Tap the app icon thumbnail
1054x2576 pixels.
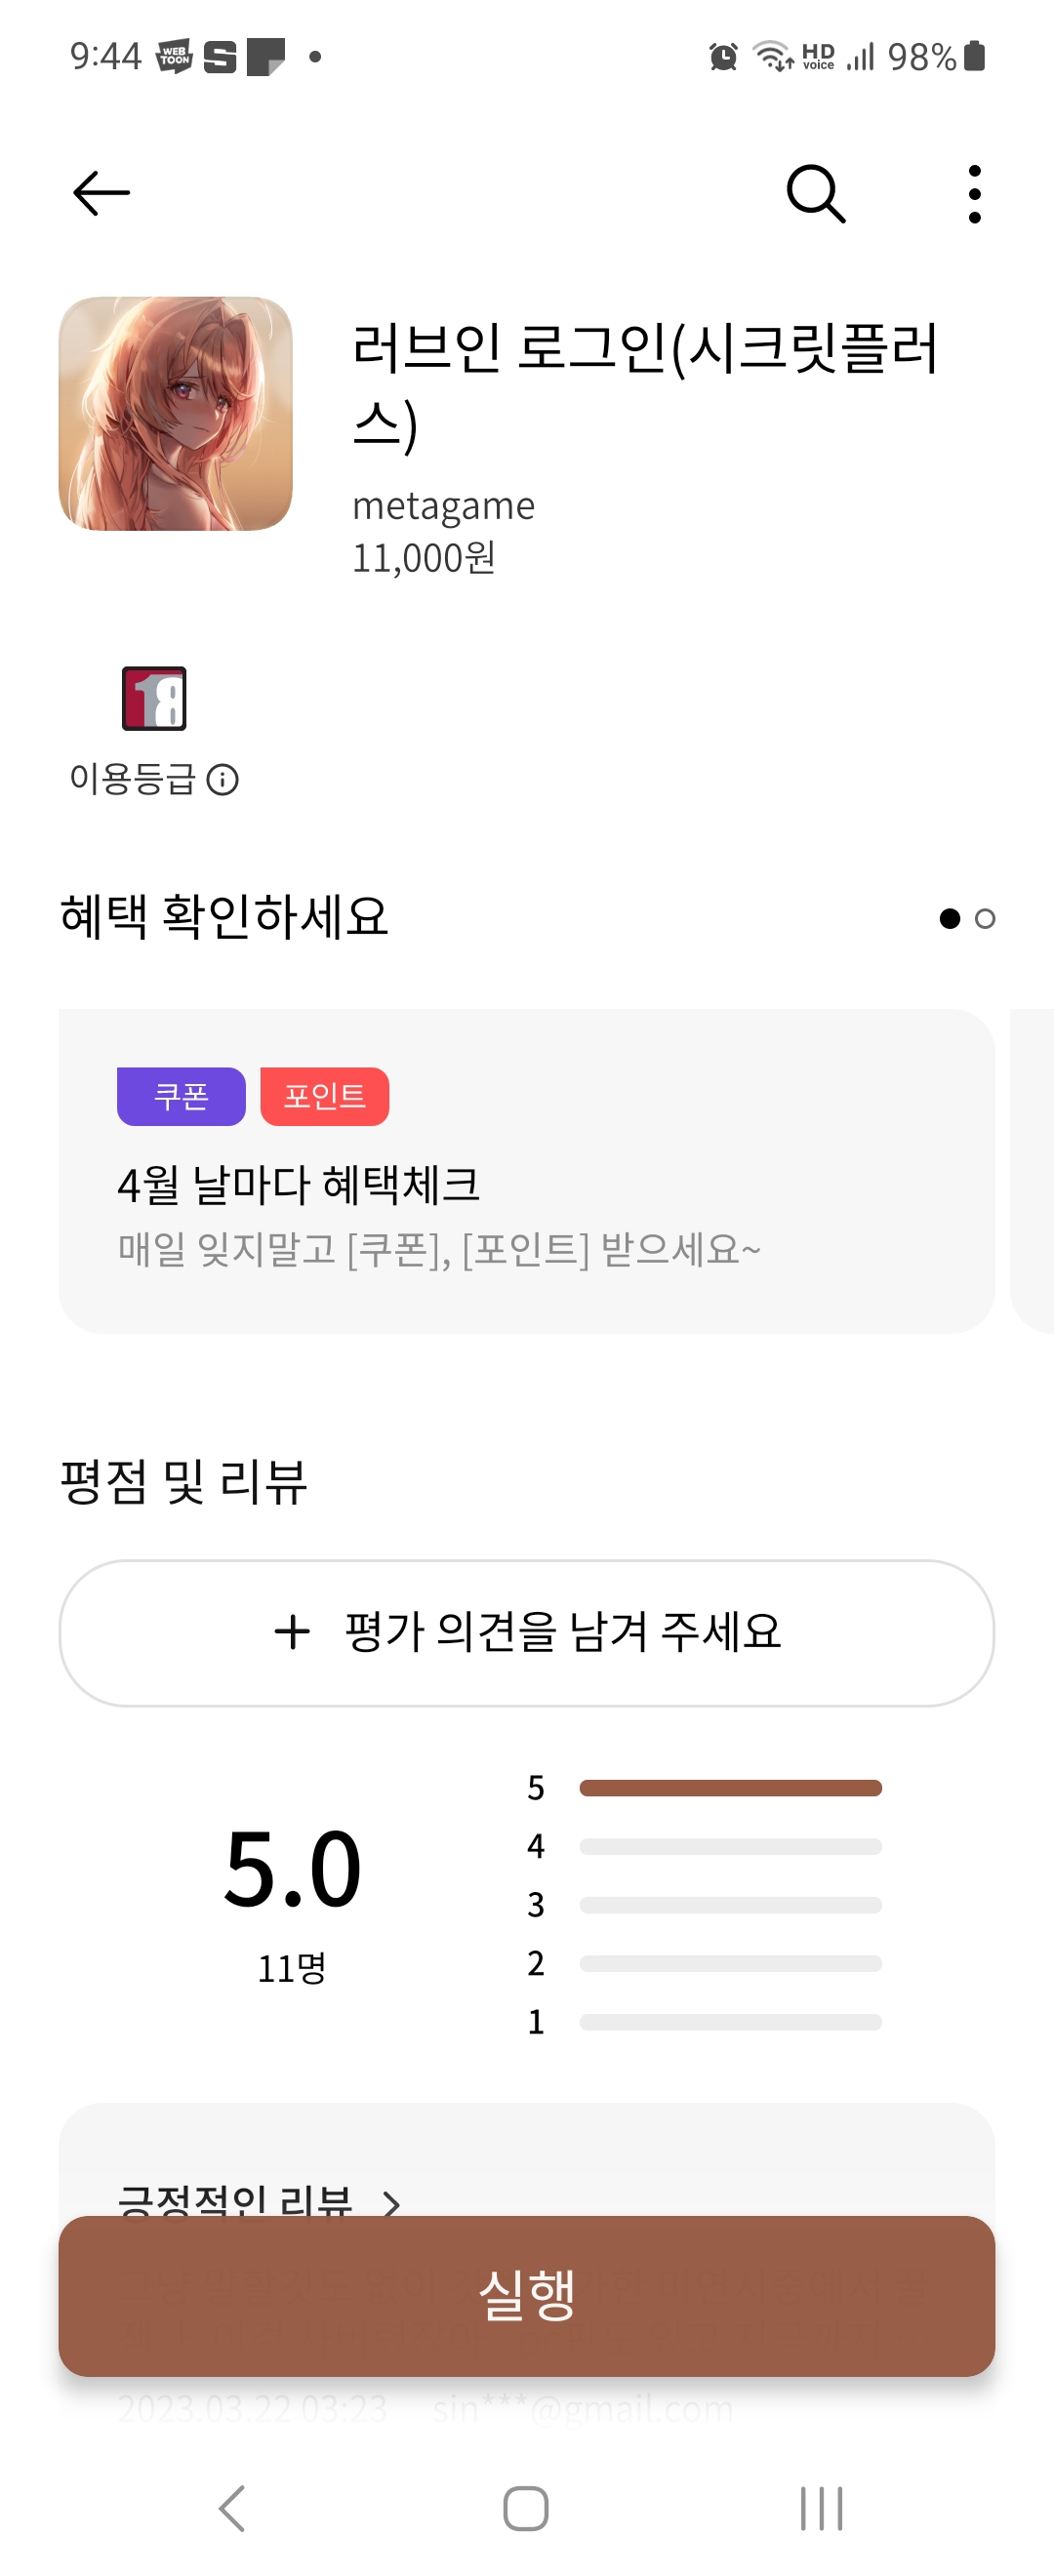(176, 414)
